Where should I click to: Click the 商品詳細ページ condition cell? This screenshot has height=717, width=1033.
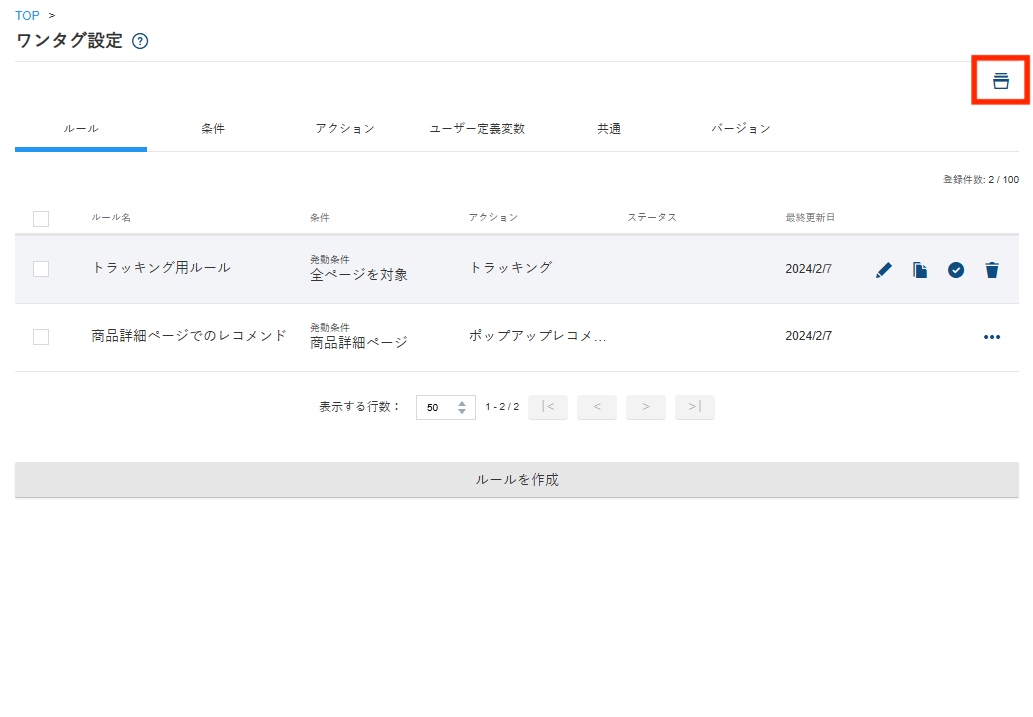(x=359, y=343)
